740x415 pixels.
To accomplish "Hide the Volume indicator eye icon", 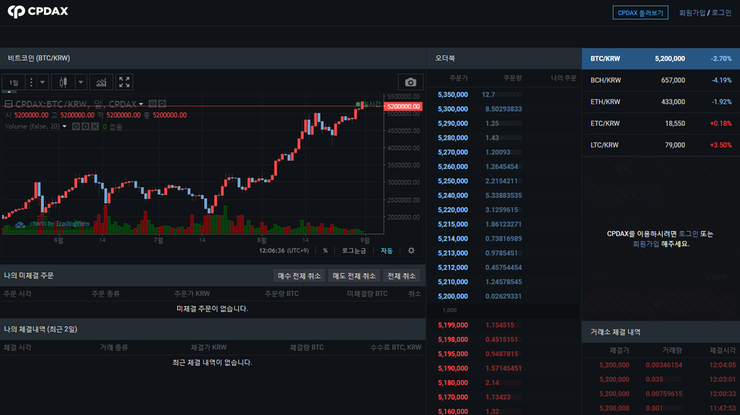I will 76,127.
